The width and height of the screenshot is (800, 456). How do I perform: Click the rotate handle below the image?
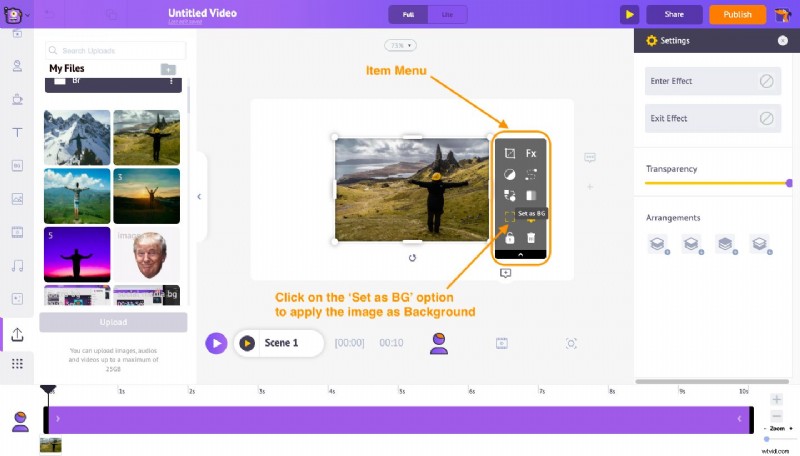click(412, 258)
